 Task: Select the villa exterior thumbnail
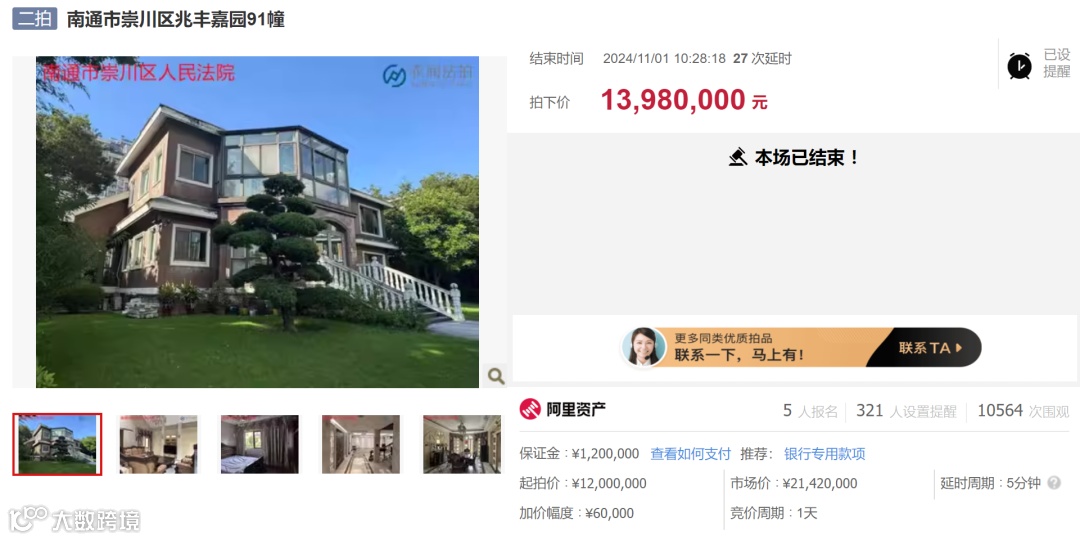[x=57, y=444]
